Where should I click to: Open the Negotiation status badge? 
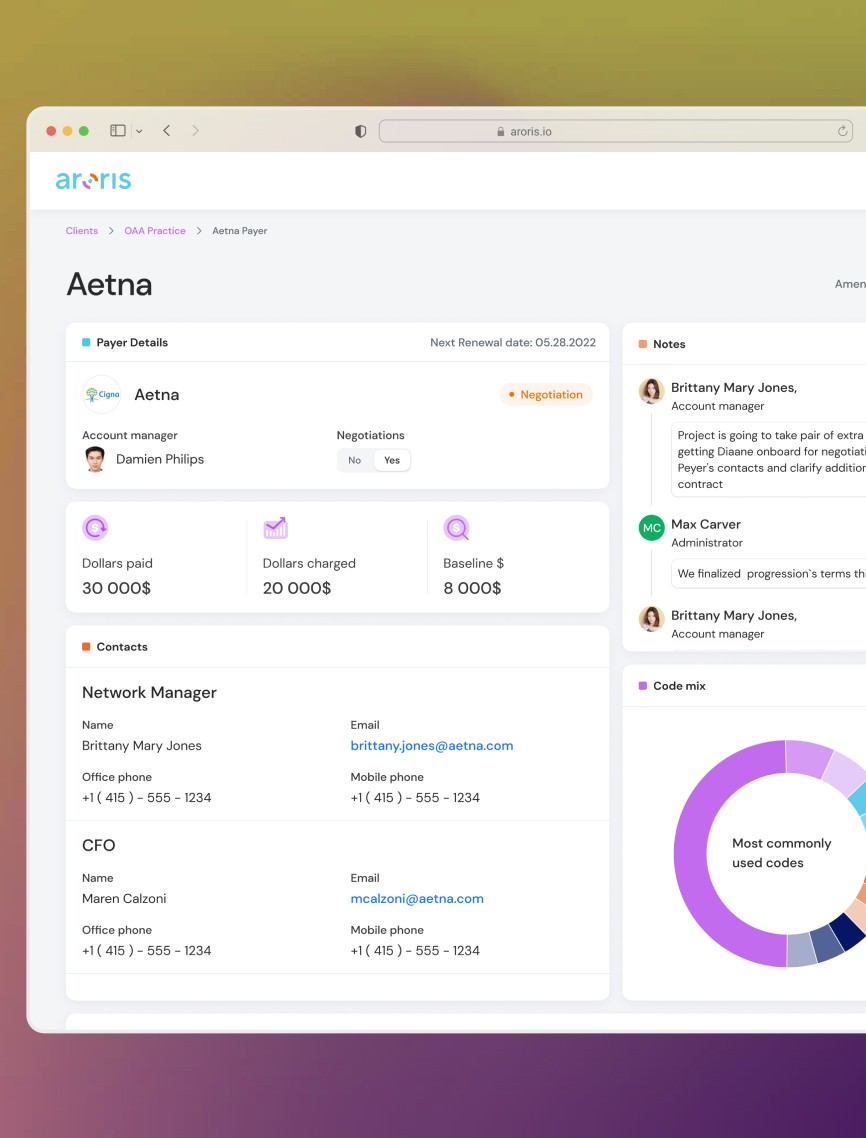pos(546,394)
